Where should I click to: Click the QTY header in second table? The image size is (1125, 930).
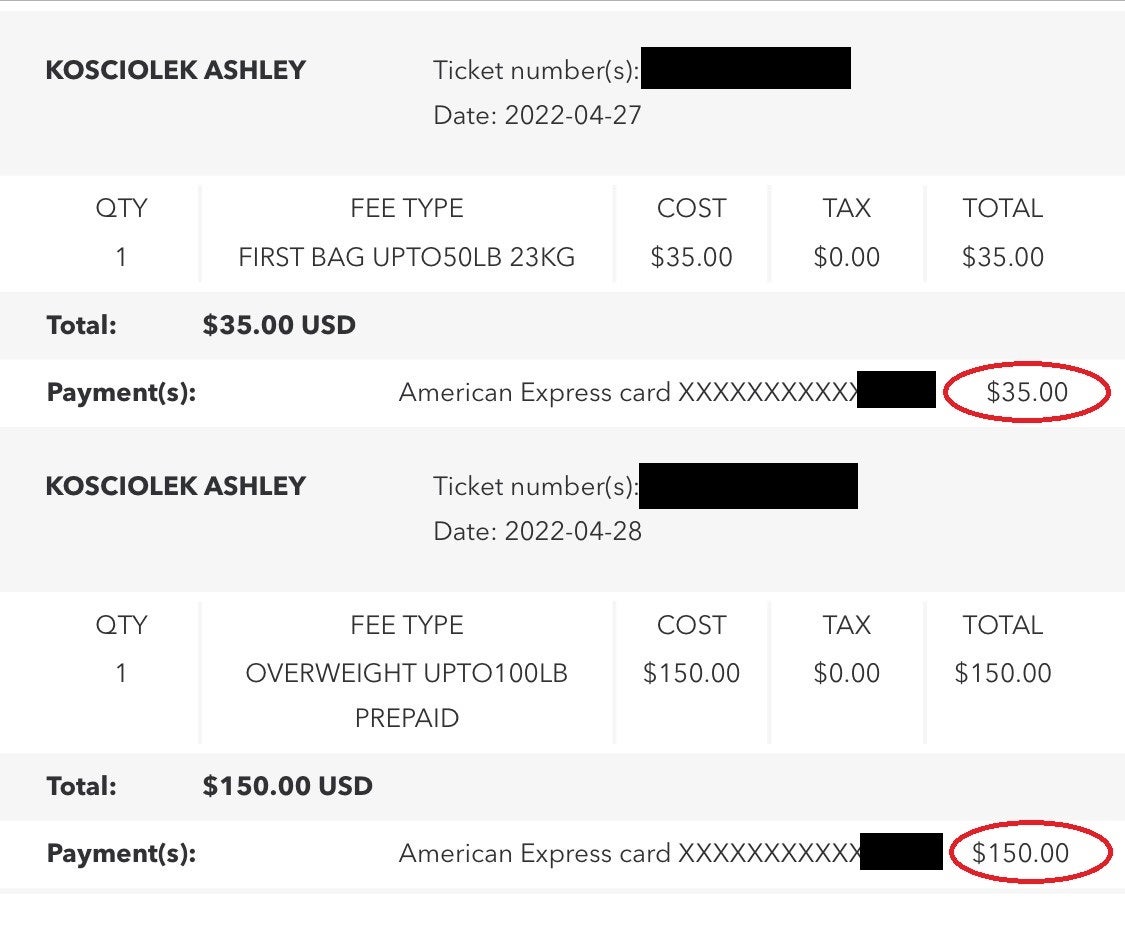(x=121, y=625)
